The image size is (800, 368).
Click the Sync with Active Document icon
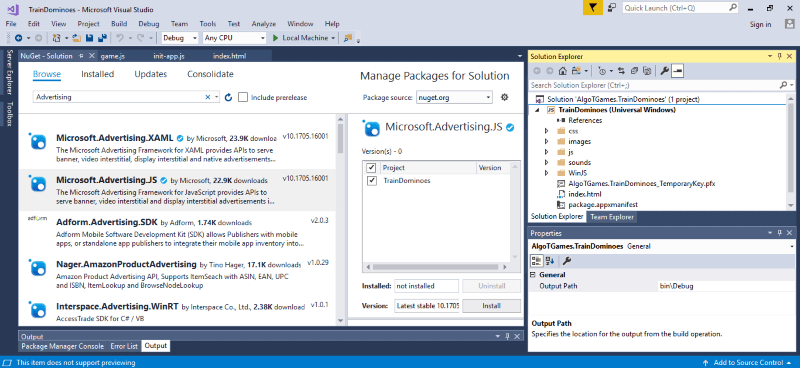tap(621, 71)
